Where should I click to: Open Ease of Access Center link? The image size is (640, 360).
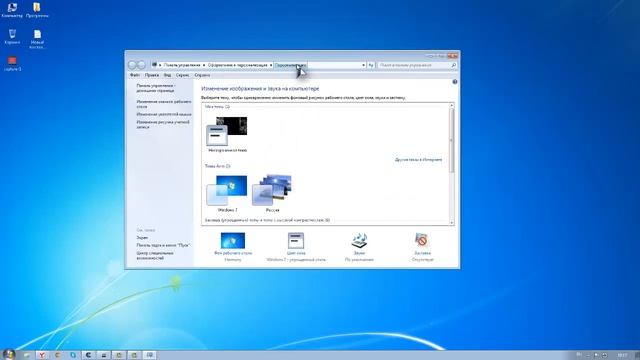155,256
